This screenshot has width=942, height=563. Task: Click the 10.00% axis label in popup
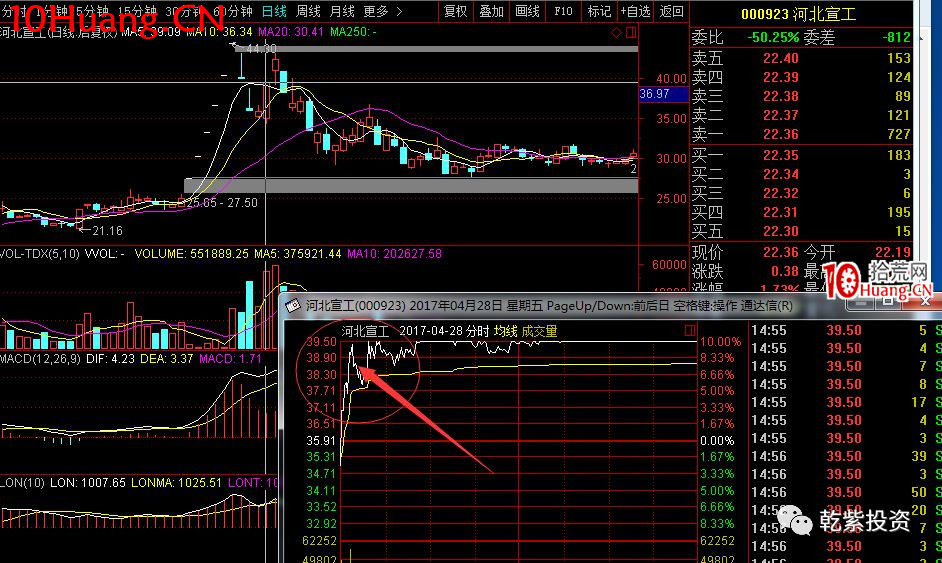[x=720, y=341]
